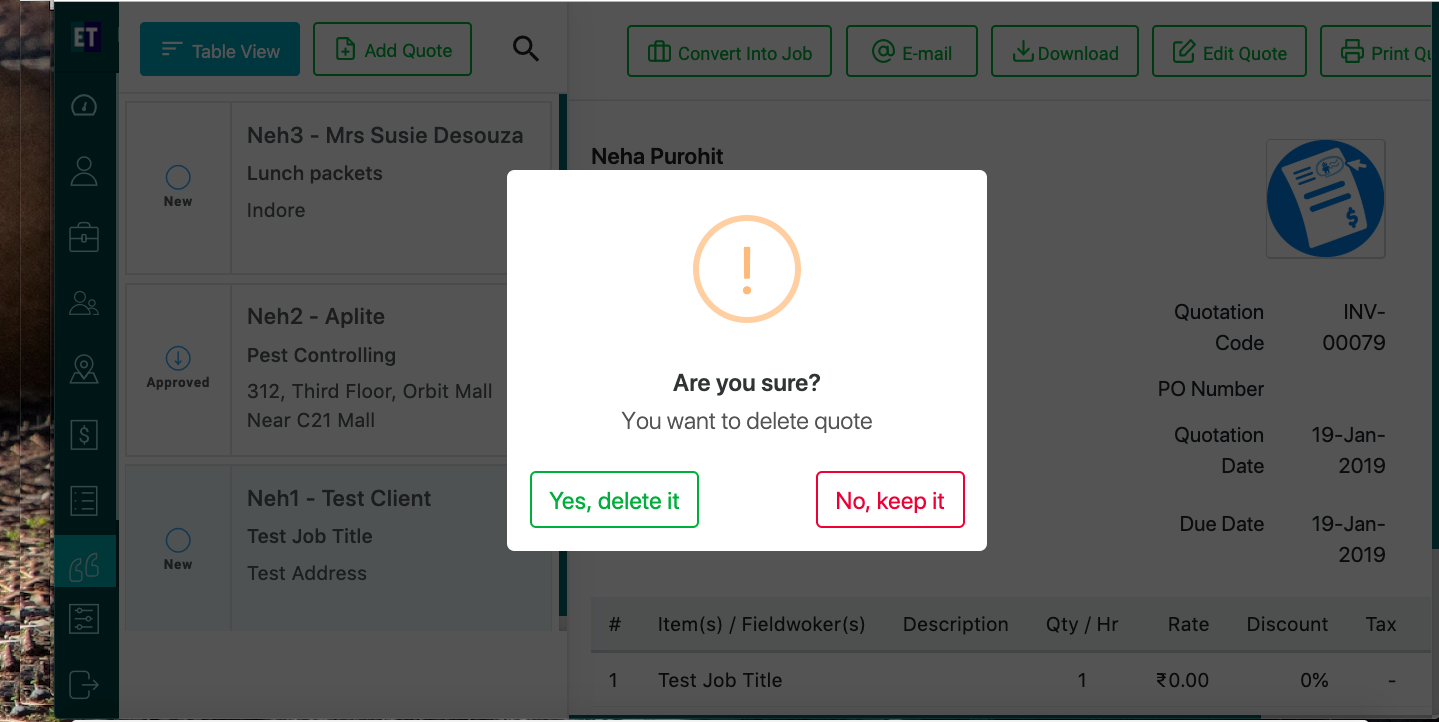Click Test Job Title in quote list
The image size is (1439, 722).
pyautogui.click(x=310, y=536)
